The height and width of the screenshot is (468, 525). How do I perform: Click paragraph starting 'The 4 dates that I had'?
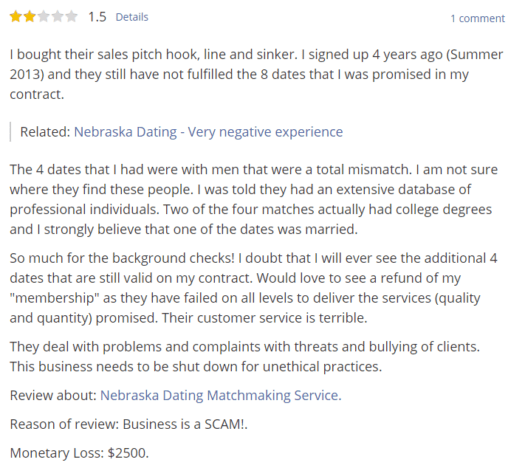(x=253, y=200)
